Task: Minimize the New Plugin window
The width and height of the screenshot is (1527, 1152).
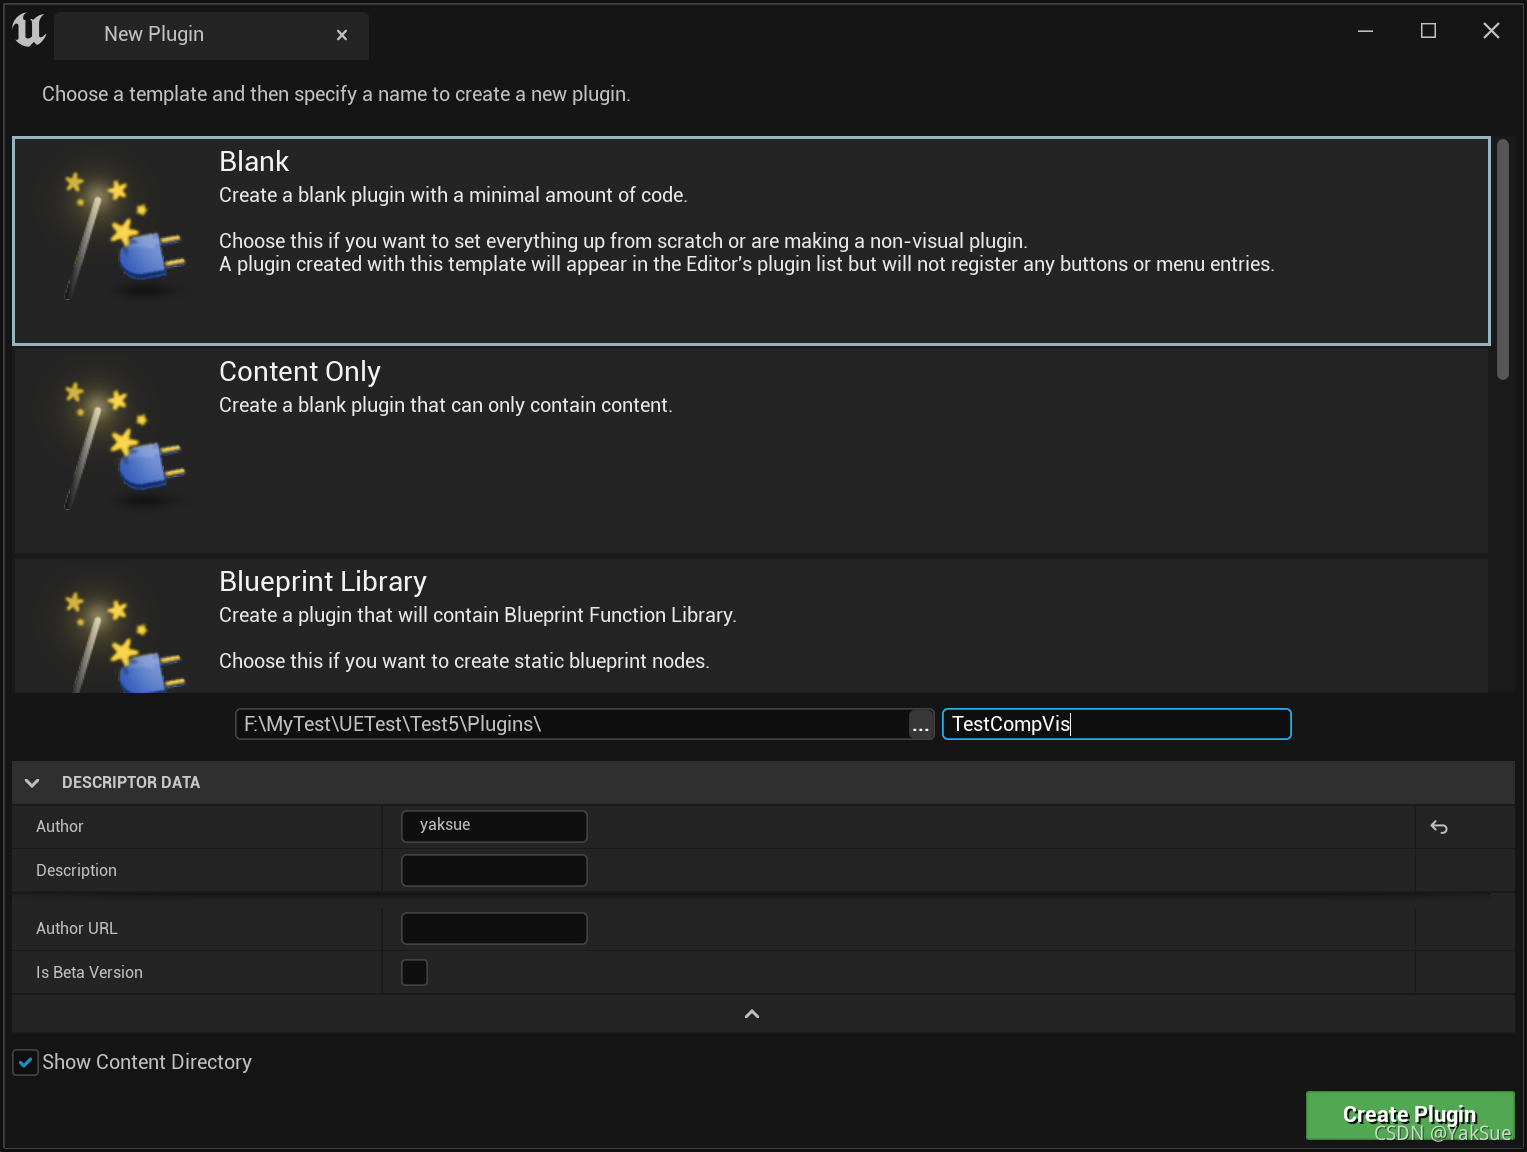Action: [1365, 31]
